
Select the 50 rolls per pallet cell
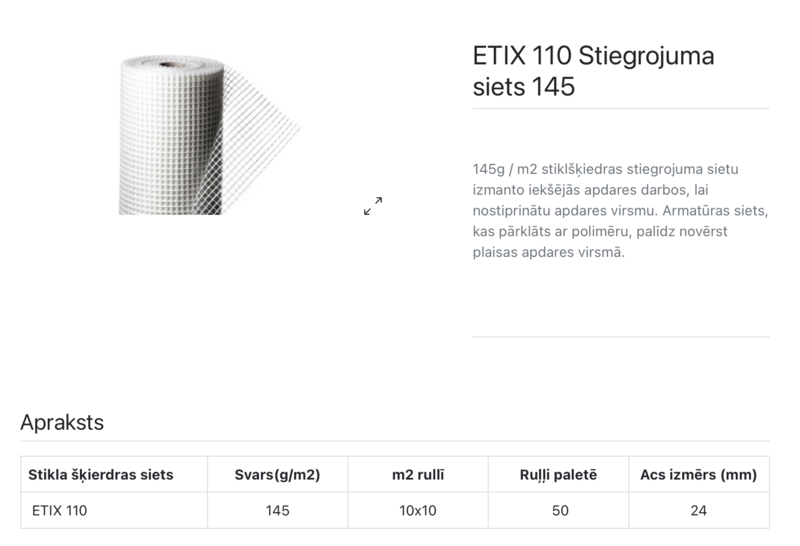click(559, 510)
